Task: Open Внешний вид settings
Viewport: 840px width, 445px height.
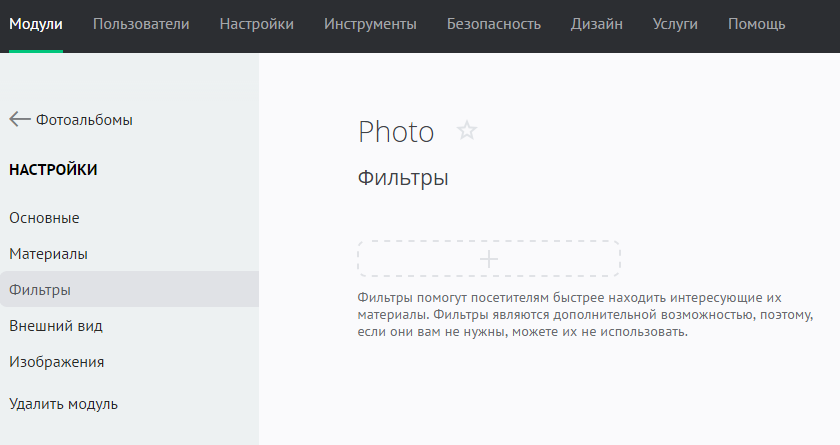Action: pyautogui.click(x=56, y=326)
